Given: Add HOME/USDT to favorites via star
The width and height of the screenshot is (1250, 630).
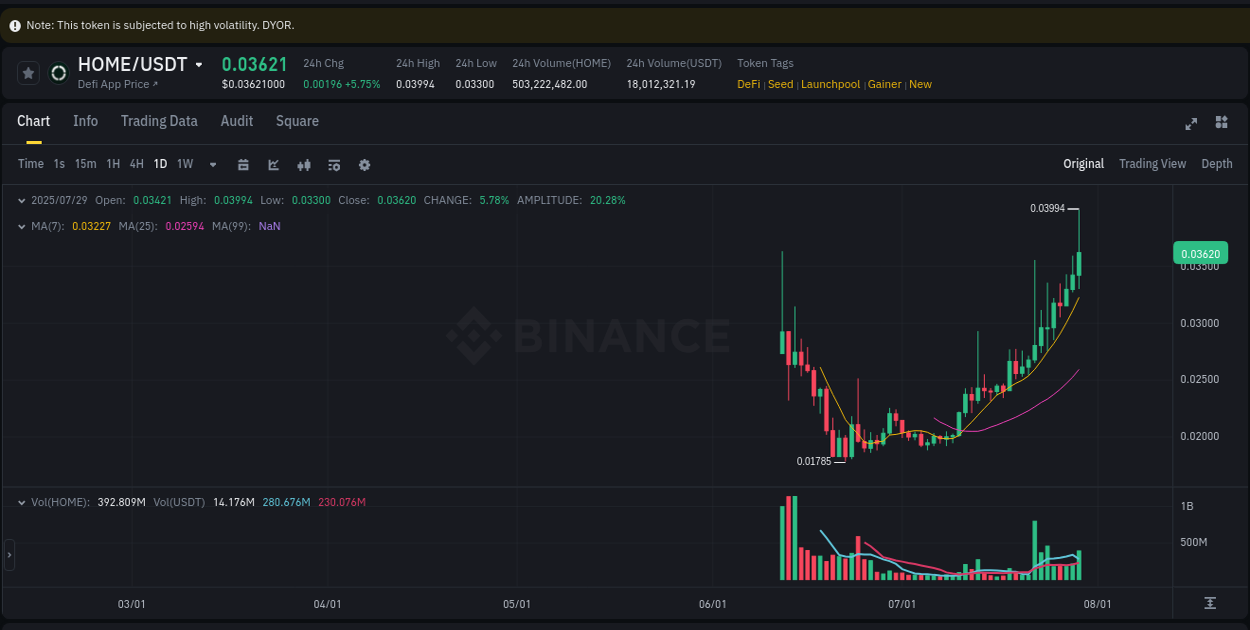Looking at the screenshot, I should [28, 72].
